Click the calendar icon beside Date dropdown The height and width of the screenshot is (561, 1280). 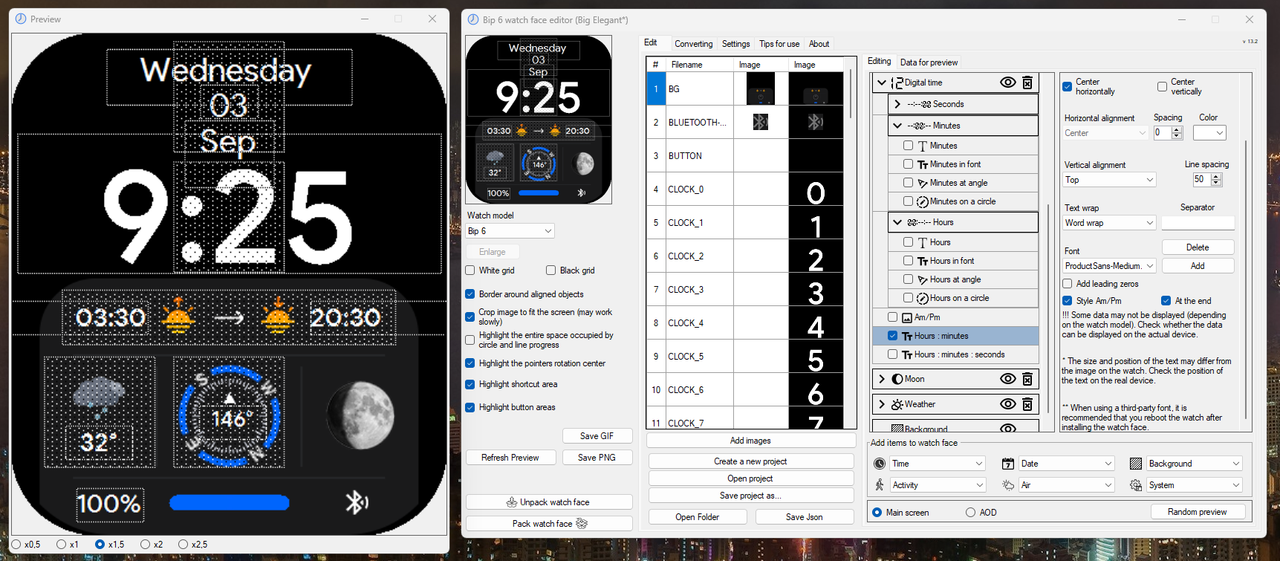pyautogui.click(x=1007, y=464)
